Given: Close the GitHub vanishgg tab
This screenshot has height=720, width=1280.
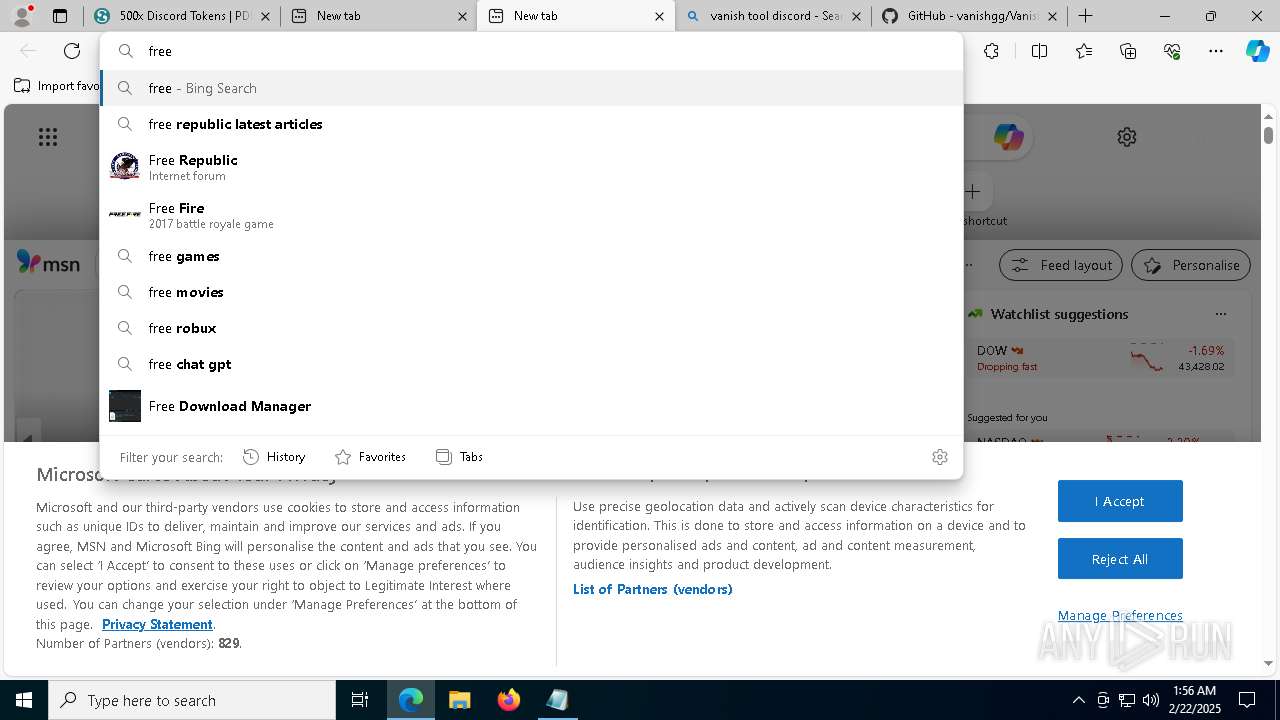Looking at the screenshot, I should coord(1052,16).
